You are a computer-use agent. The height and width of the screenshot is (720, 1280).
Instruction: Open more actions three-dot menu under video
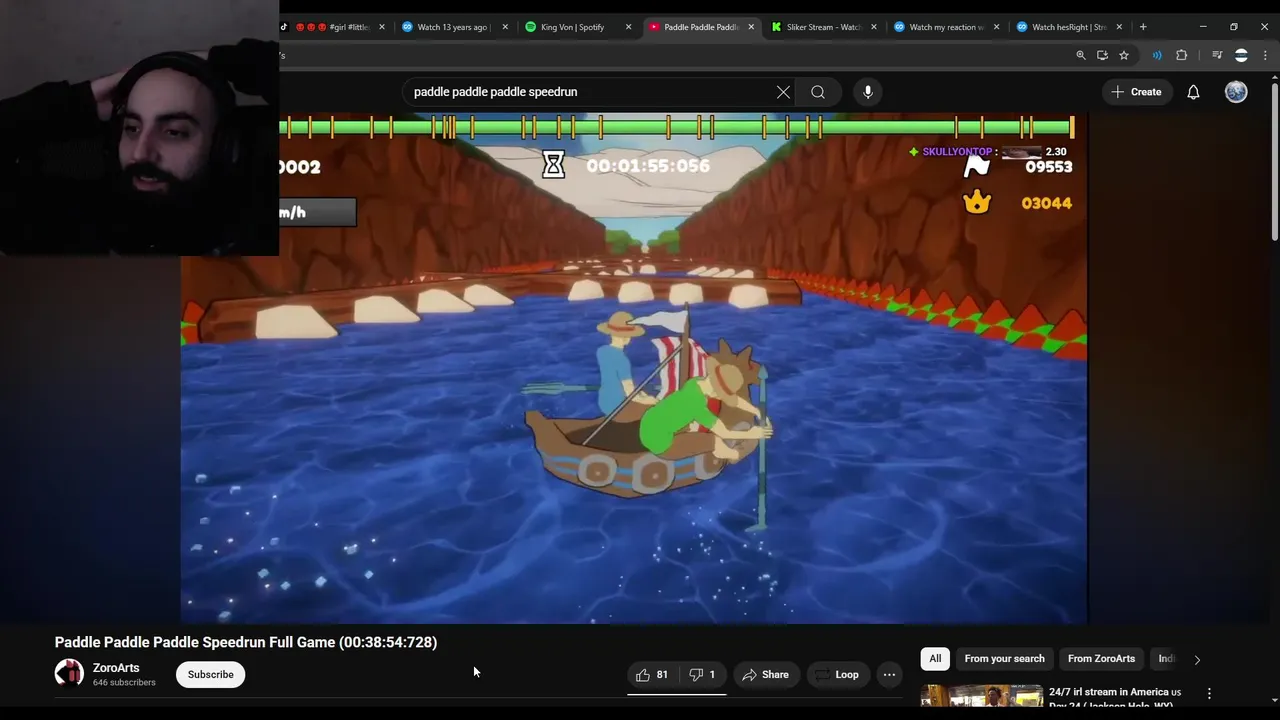point(889,675)
